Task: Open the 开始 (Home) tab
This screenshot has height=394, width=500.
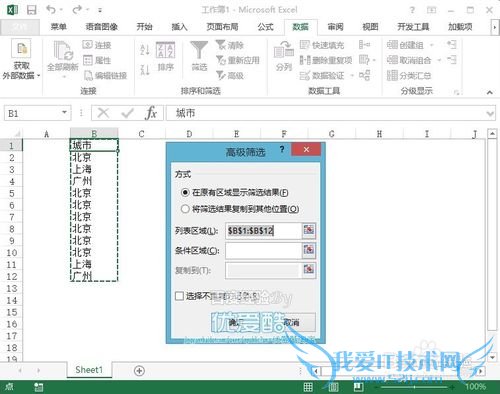Action: point(144,27)
